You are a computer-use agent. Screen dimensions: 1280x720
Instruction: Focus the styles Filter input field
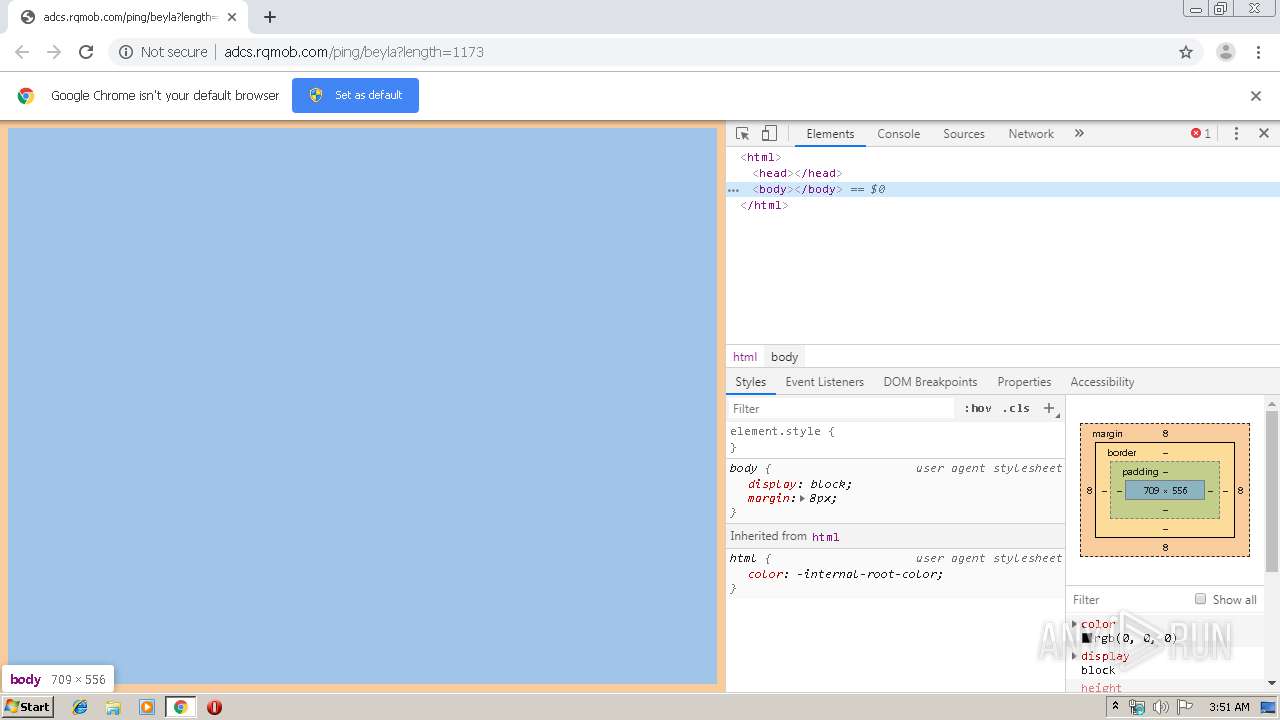841,409
